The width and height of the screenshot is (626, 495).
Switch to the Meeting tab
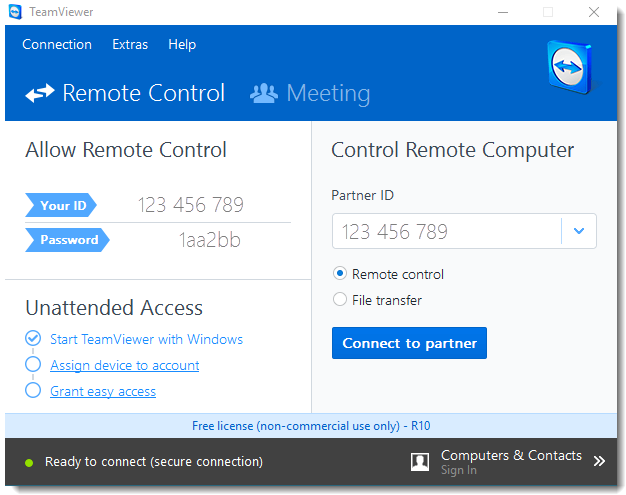327,94
